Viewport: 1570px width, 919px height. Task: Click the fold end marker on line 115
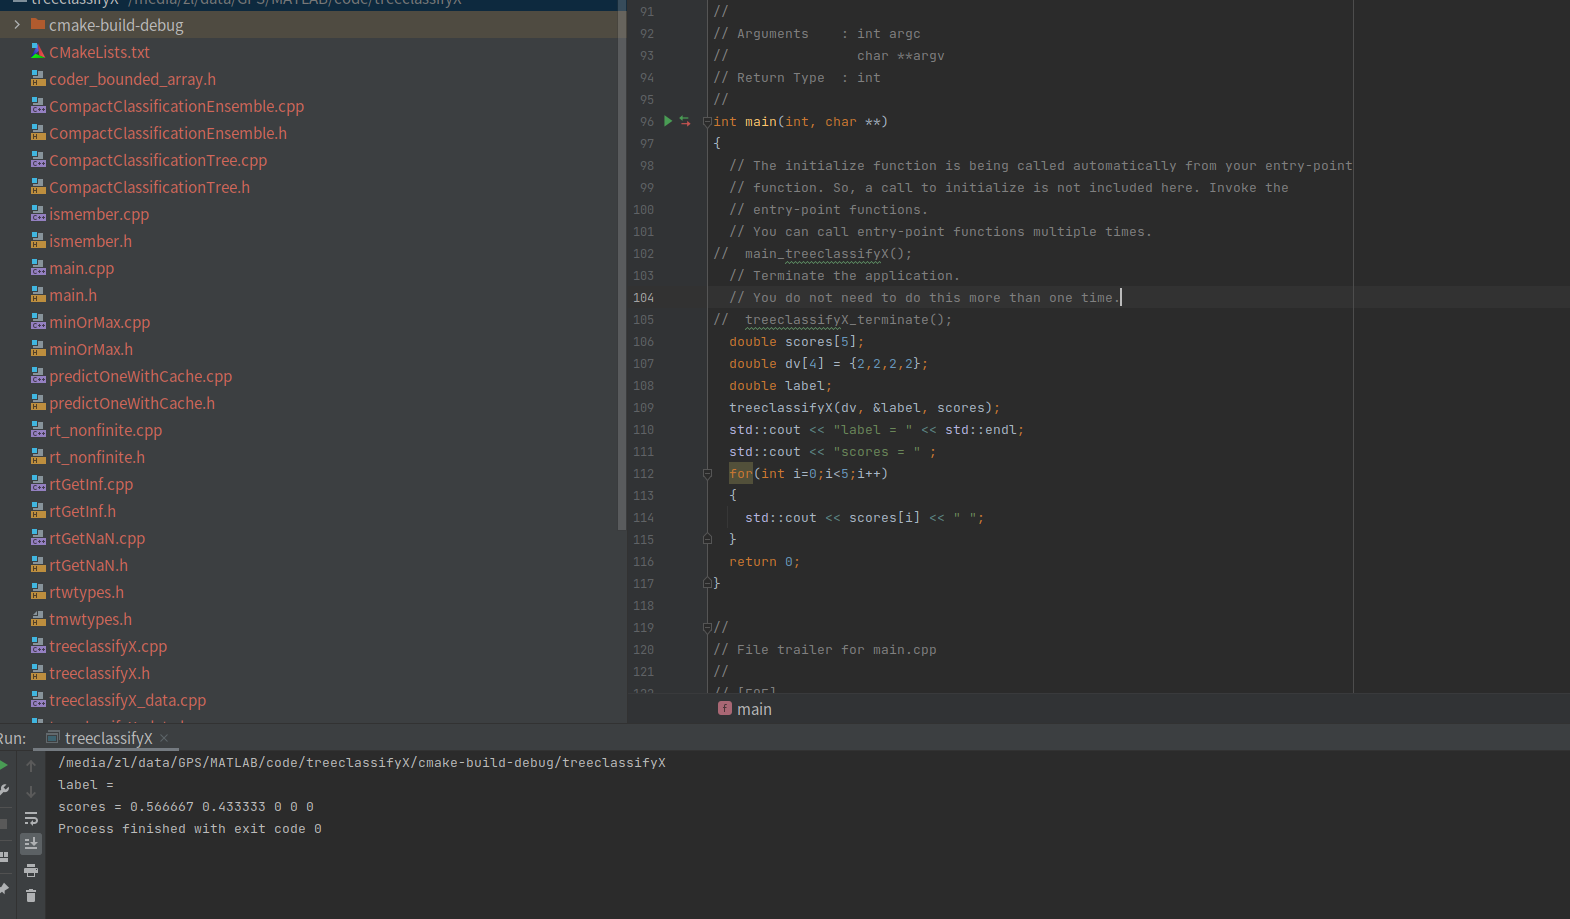point(707,539)
